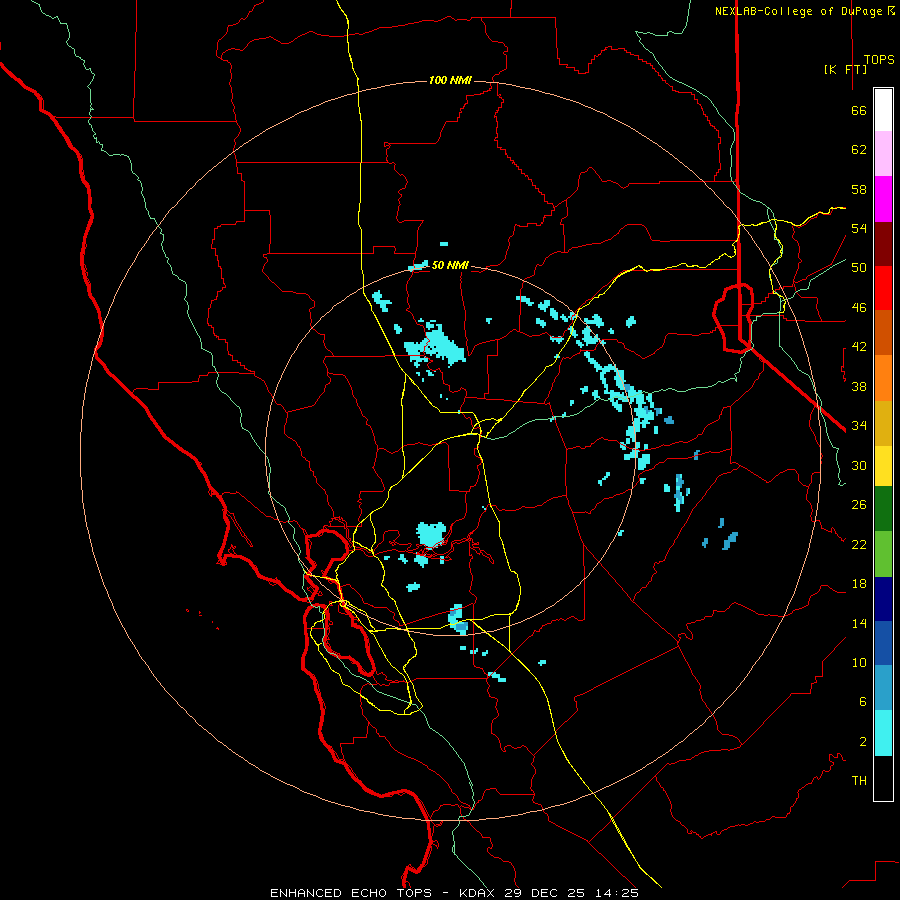Click the dark orange 46 kft swatch
This screenshot has width=900, height=900.
pos(883,332)
